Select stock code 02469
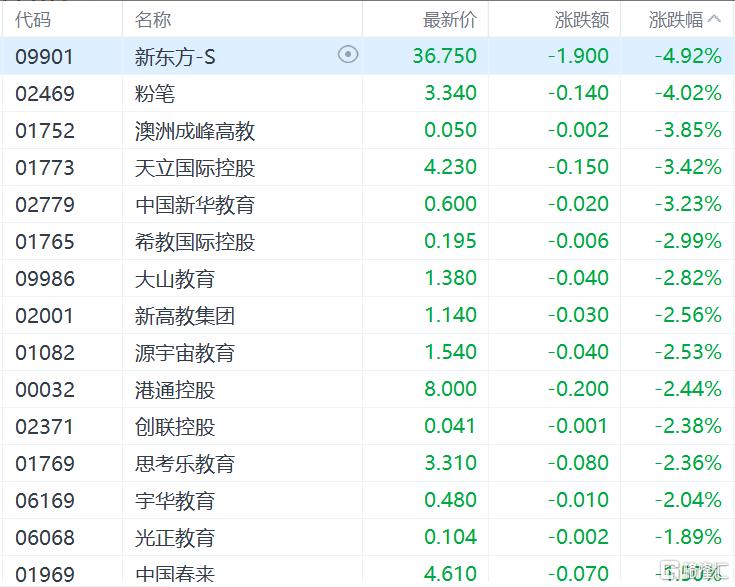This screenshot has width=735, height=587. pos(45,94)
